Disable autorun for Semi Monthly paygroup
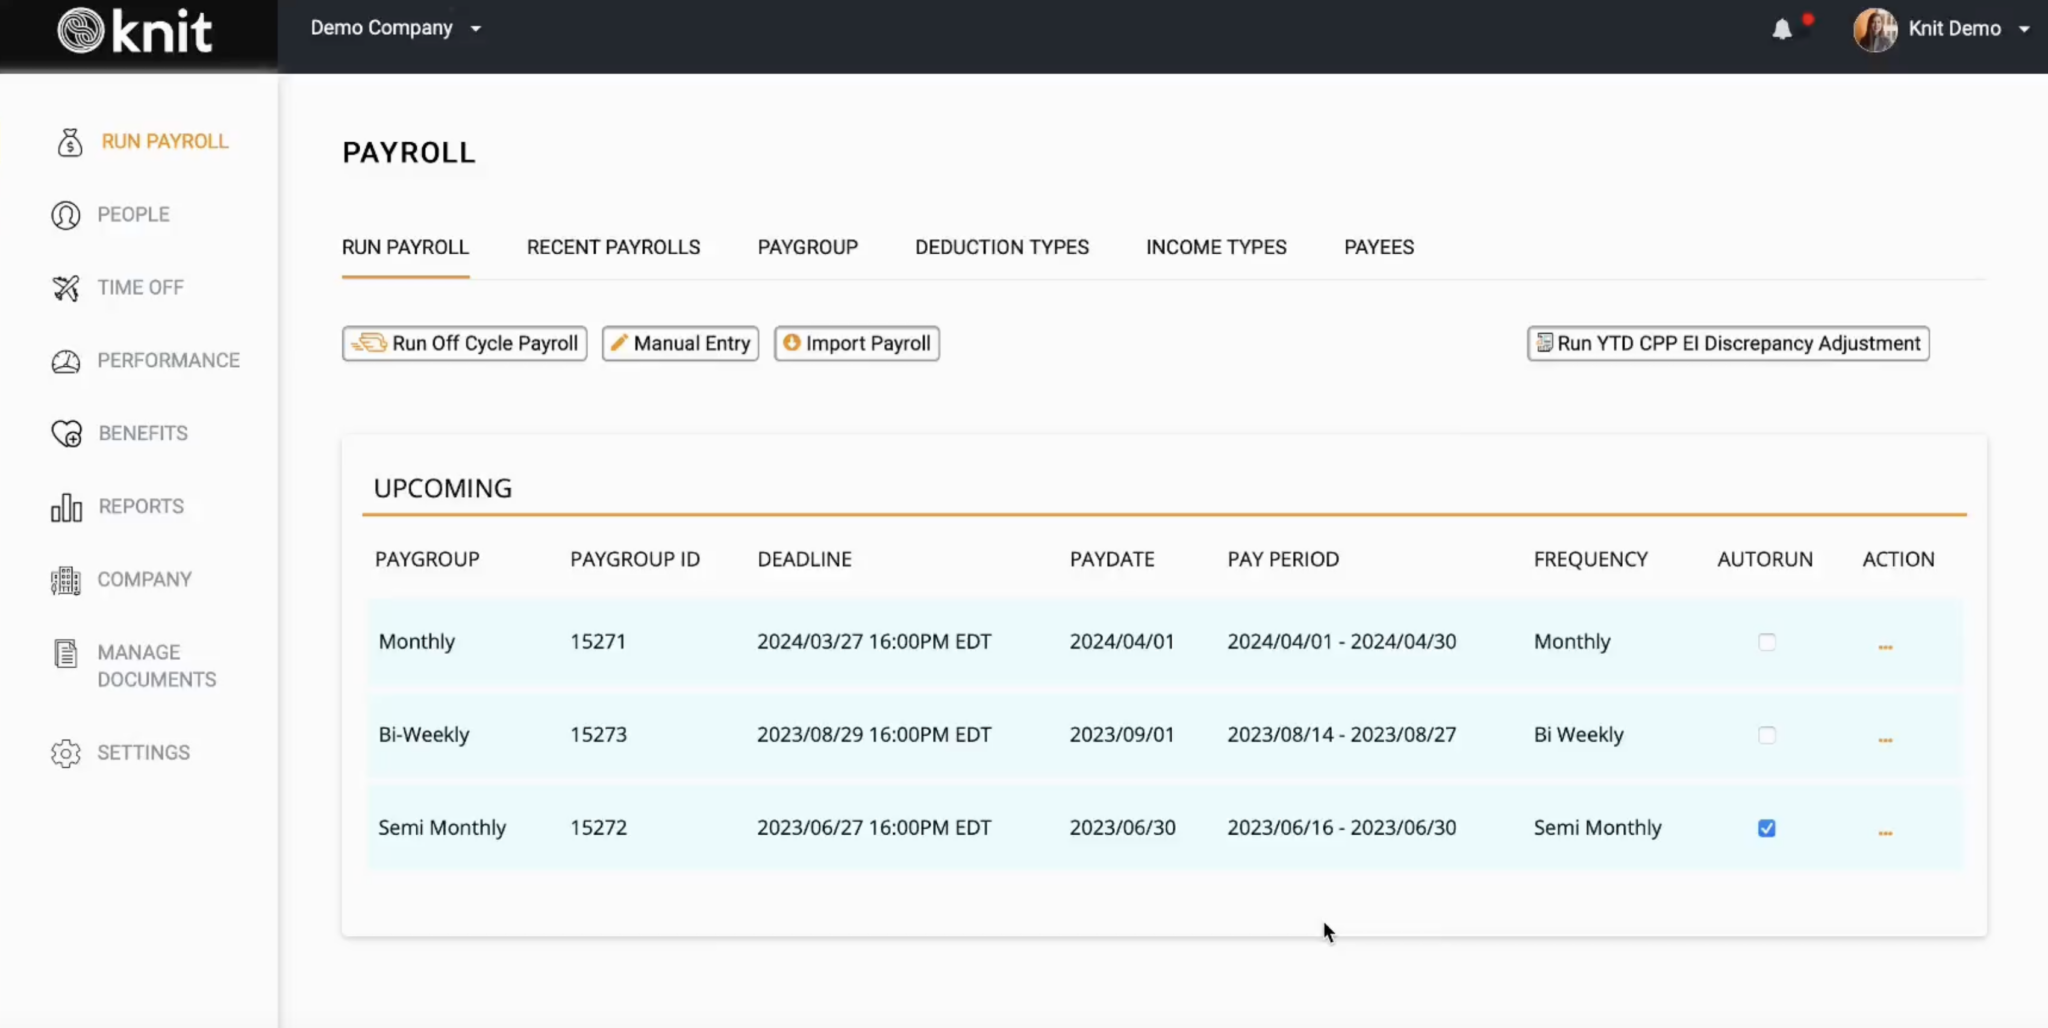The width and height of the screenshot is (2048, 1028). coord(1768,828)
